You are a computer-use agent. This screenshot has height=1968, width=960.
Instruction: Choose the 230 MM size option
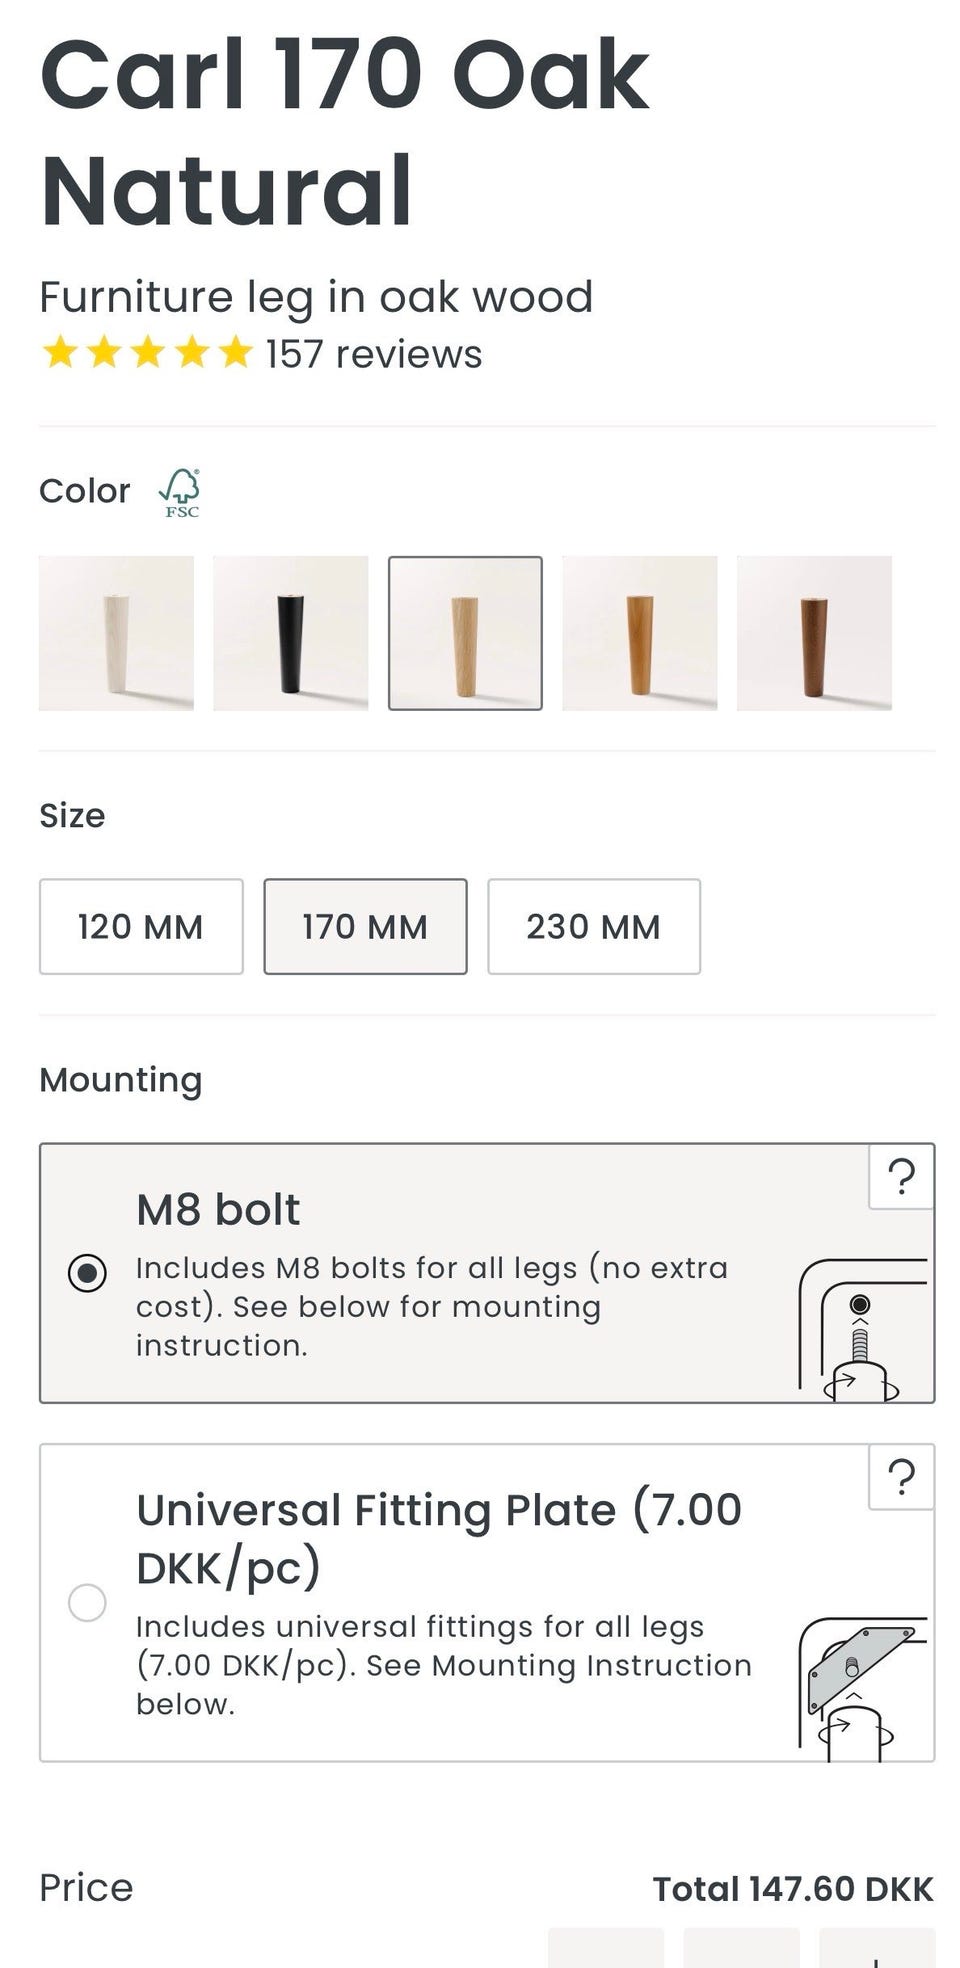(594, 926)
